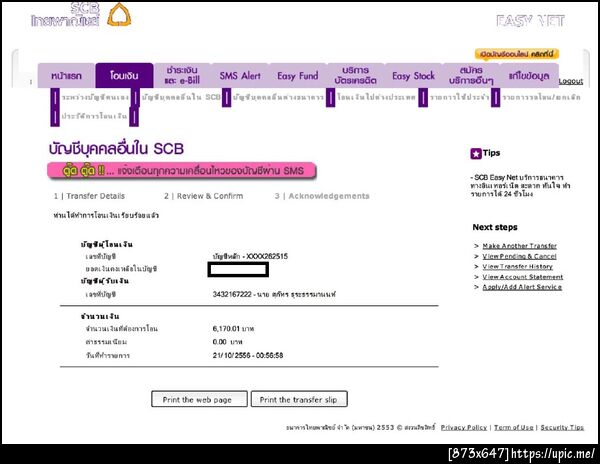This screenshot has height=464, width=600.
Task: Open the Security Tips link
Action: 562,427
